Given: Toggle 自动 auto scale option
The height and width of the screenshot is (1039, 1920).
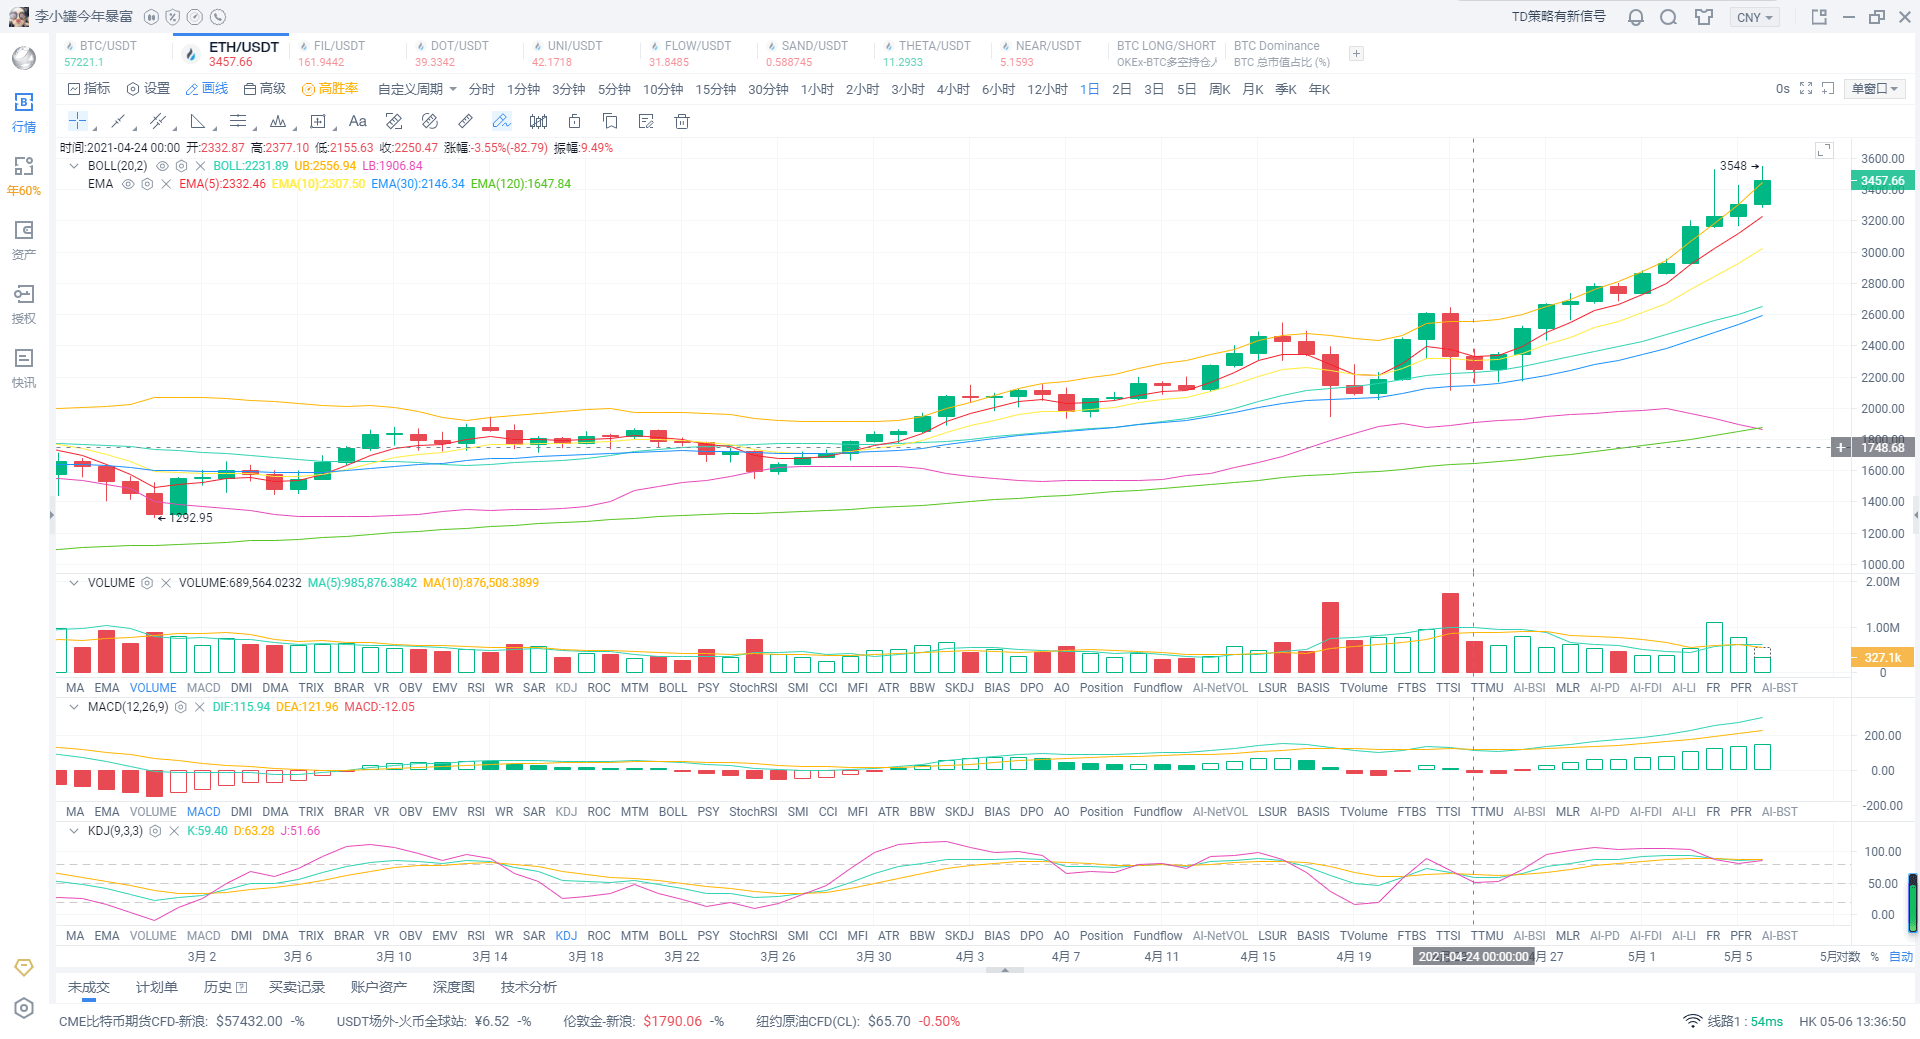Looking at the screenshot, I should tap(1900, 957).
